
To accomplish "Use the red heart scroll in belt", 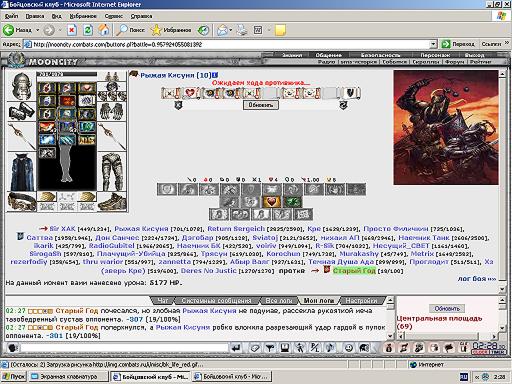I will click(x=190, y=93).
